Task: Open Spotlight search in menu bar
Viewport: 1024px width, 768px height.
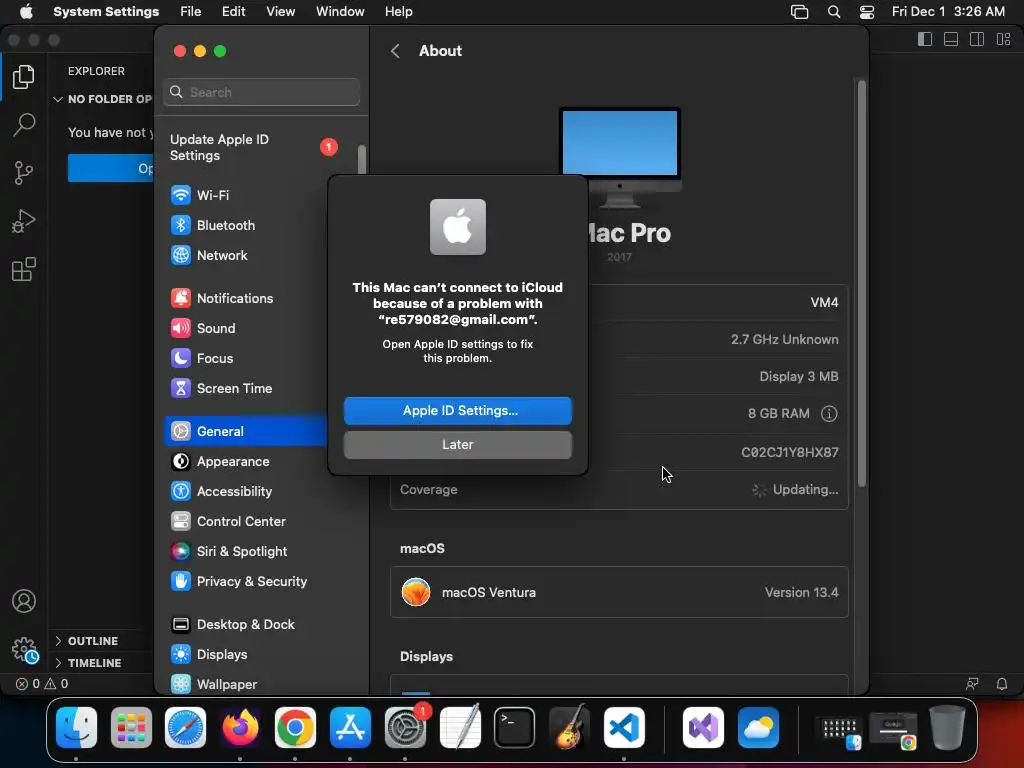Action: coord(834,11)
